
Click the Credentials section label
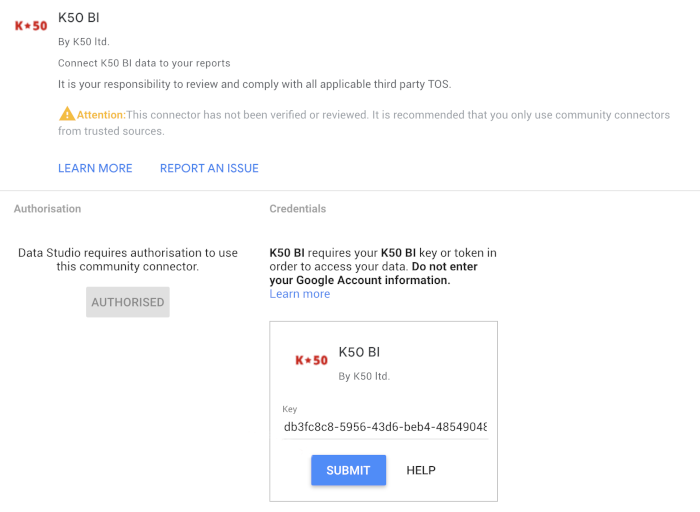tap(298, 209)
